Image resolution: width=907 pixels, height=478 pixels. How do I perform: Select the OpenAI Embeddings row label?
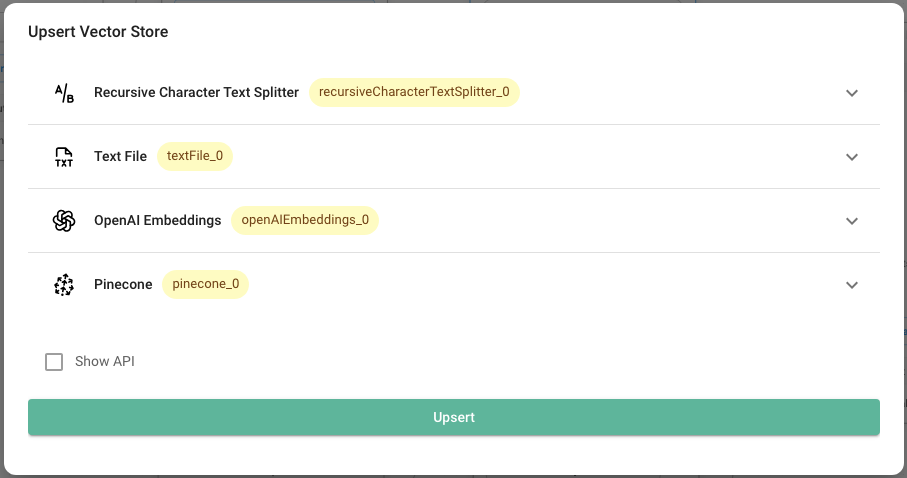[157, 220]
